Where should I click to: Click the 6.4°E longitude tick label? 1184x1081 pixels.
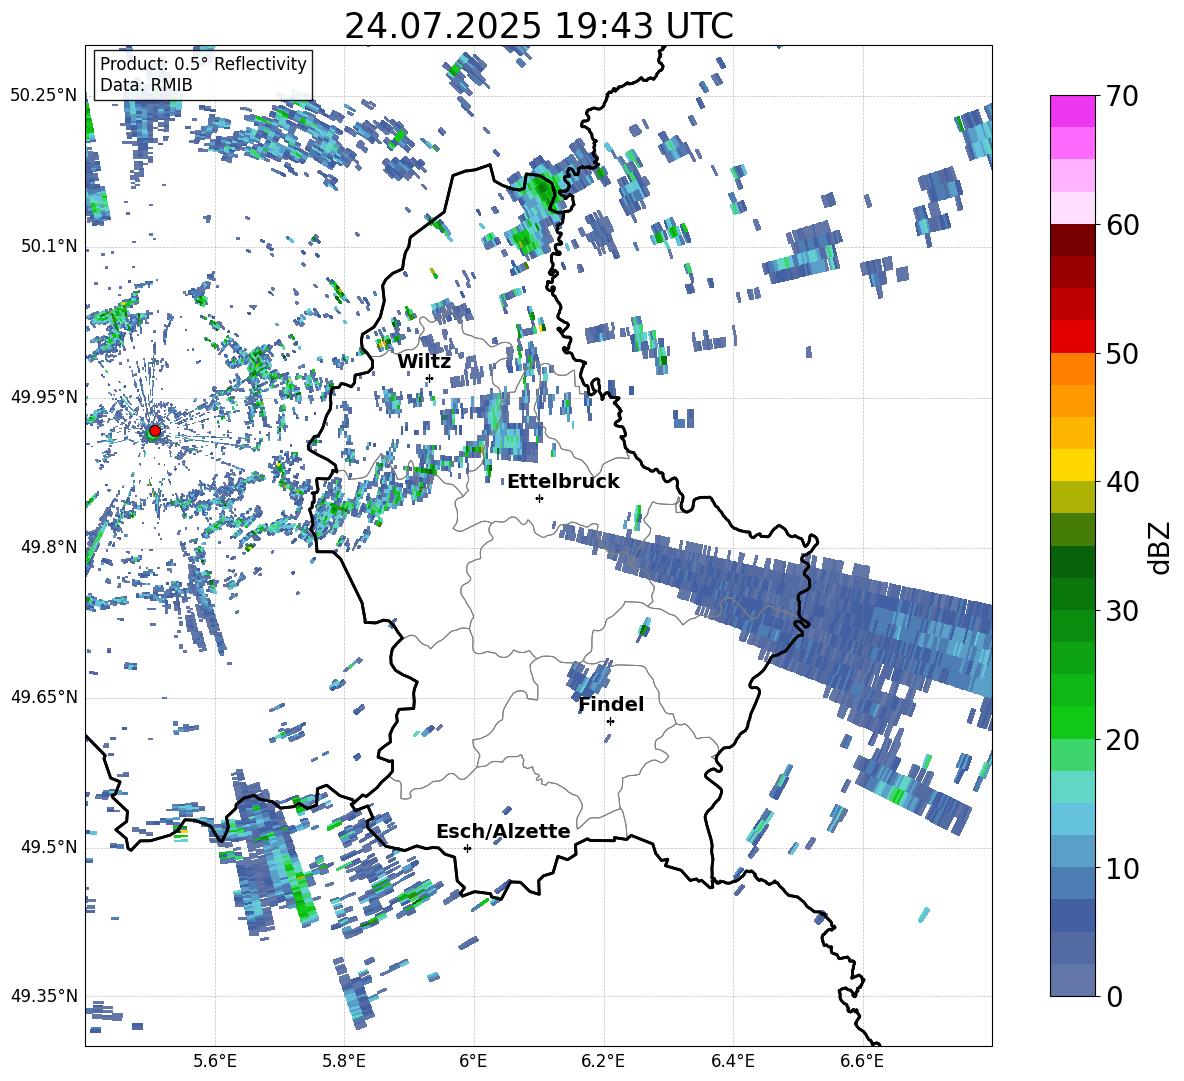tap(732, 1061)
